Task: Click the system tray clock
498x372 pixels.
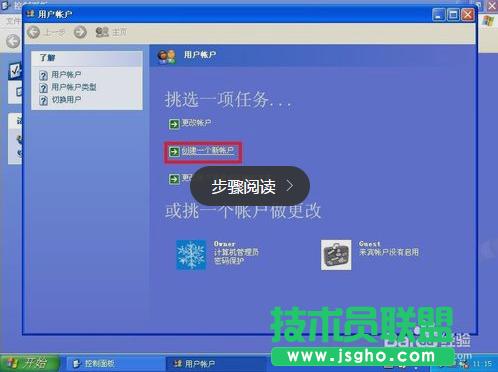Action: point(482,363)
